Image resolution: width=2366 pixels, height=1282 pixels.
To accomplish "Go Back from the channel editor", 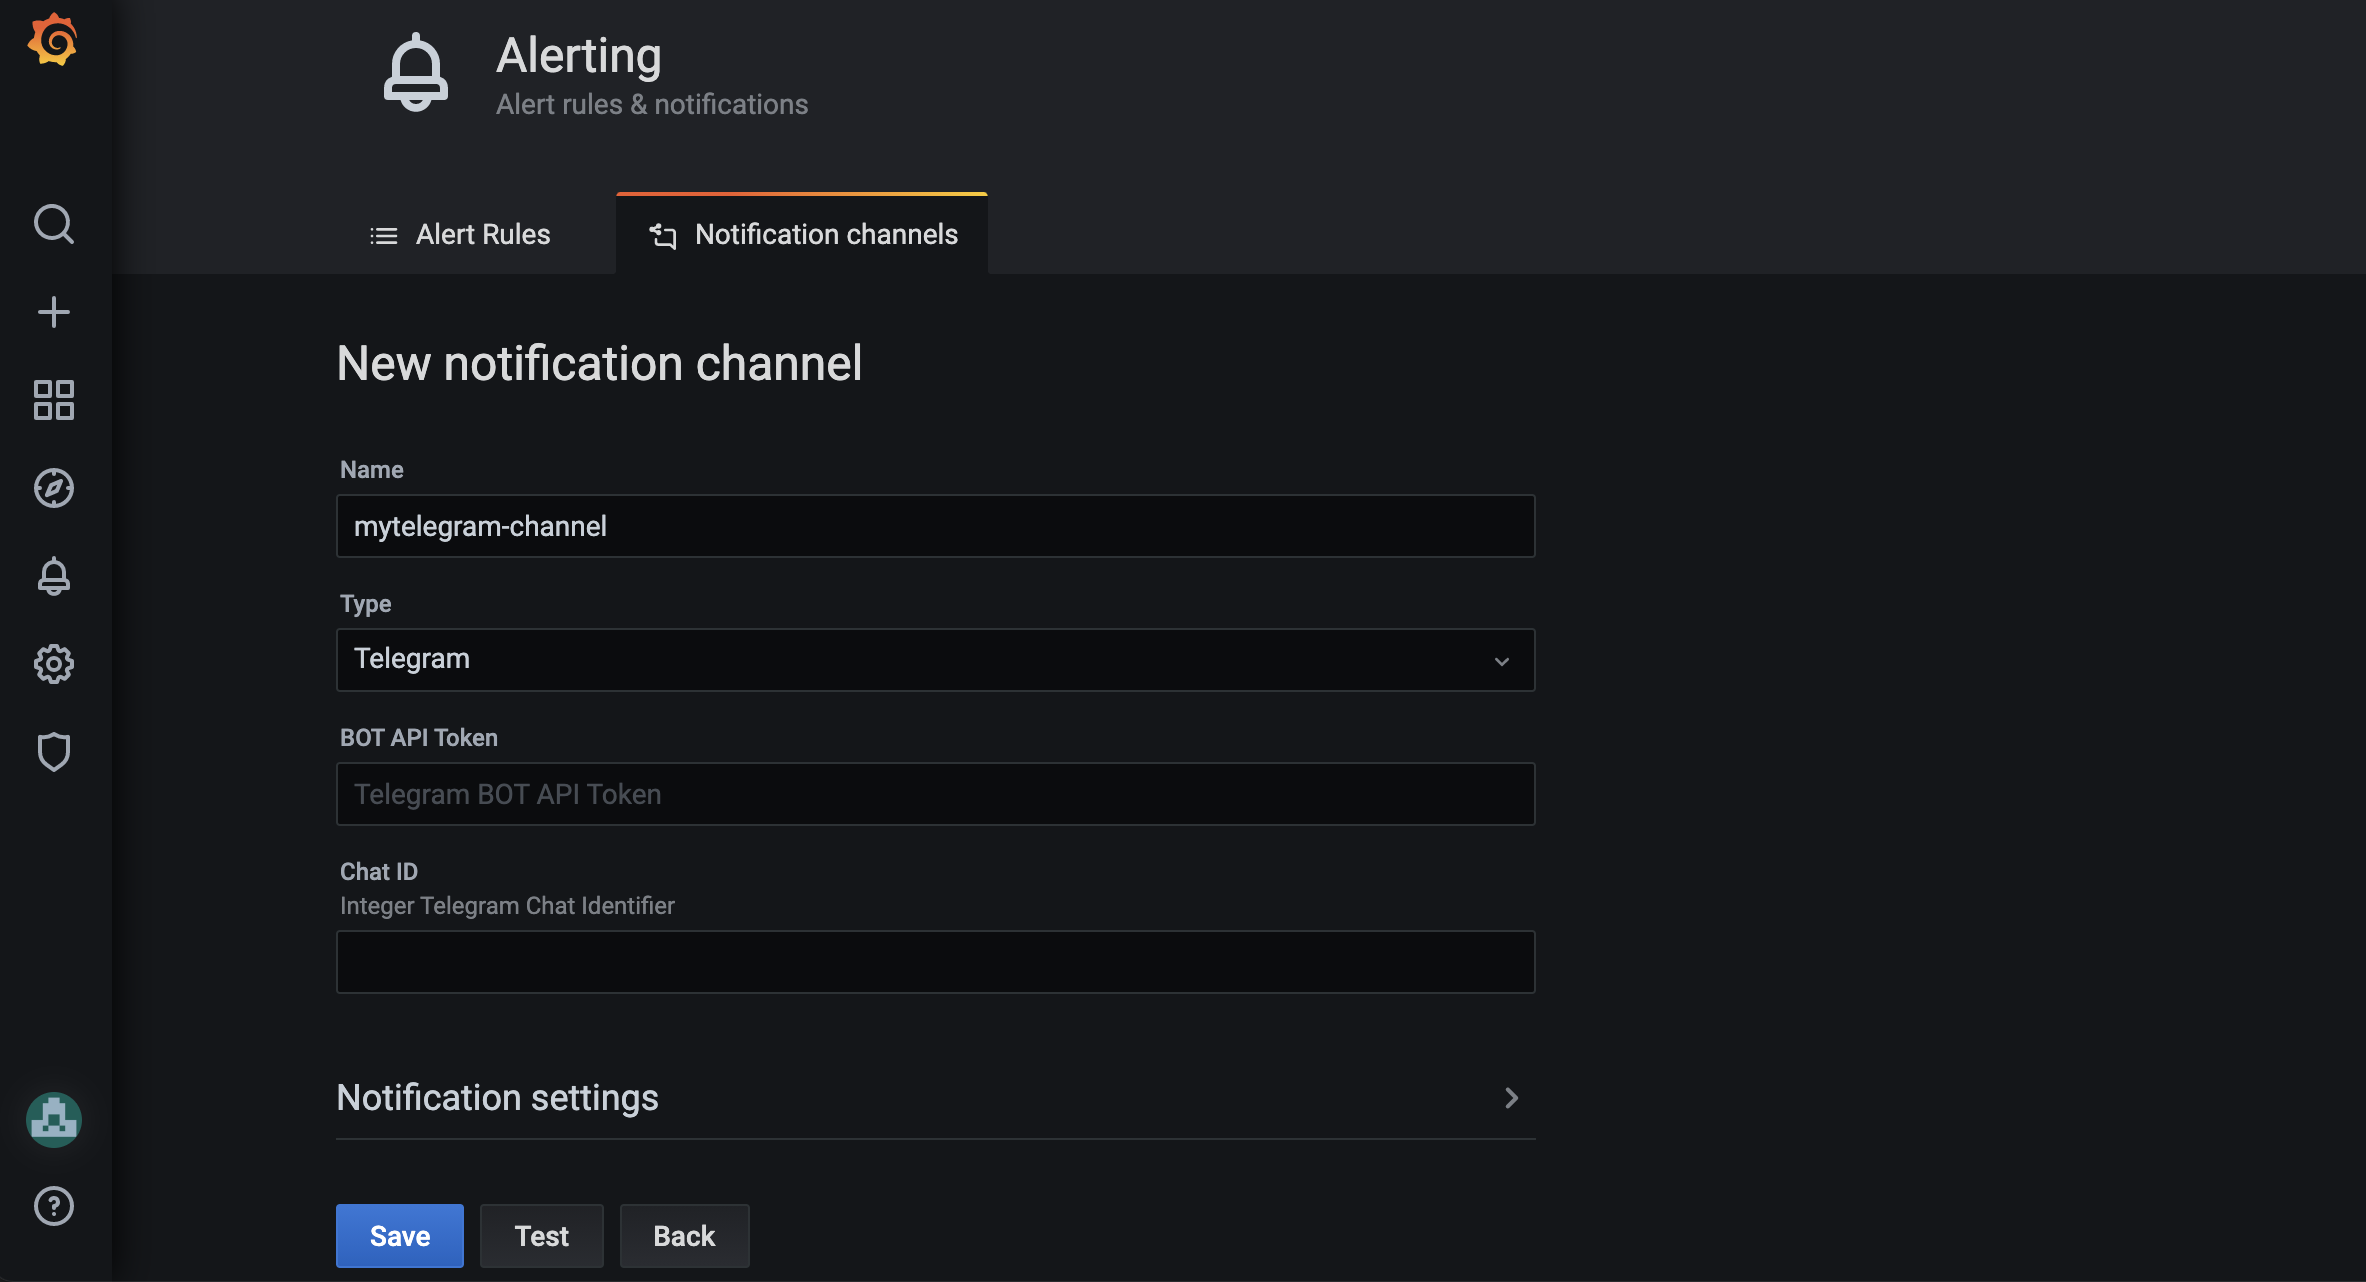I will [684, 1235].
